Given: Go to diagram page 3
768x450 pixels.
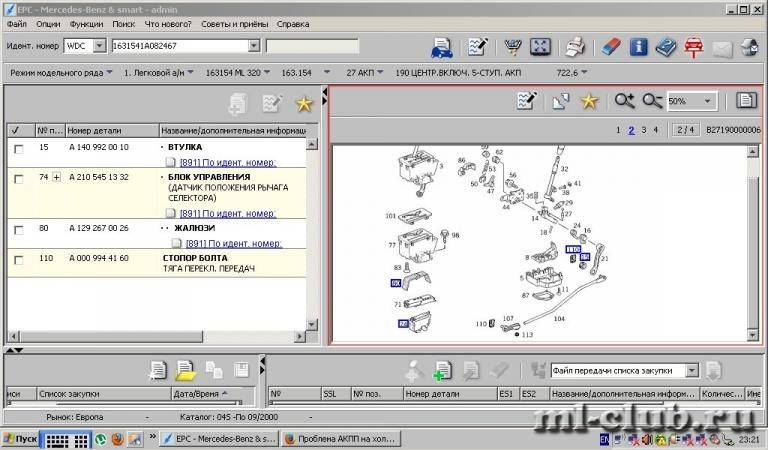Looking at the screenshot, I should (x=644, y=130).
